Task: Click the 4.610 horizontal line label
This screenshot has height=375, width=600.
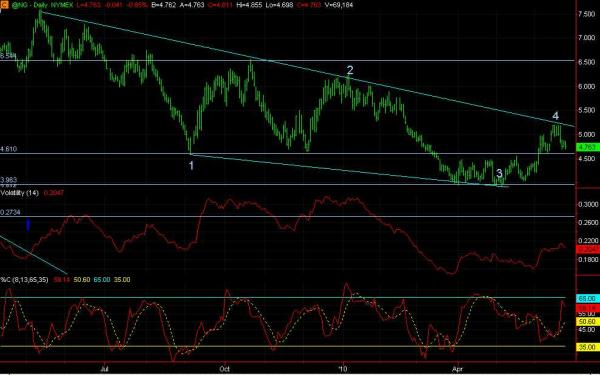Action: (9, 149)
